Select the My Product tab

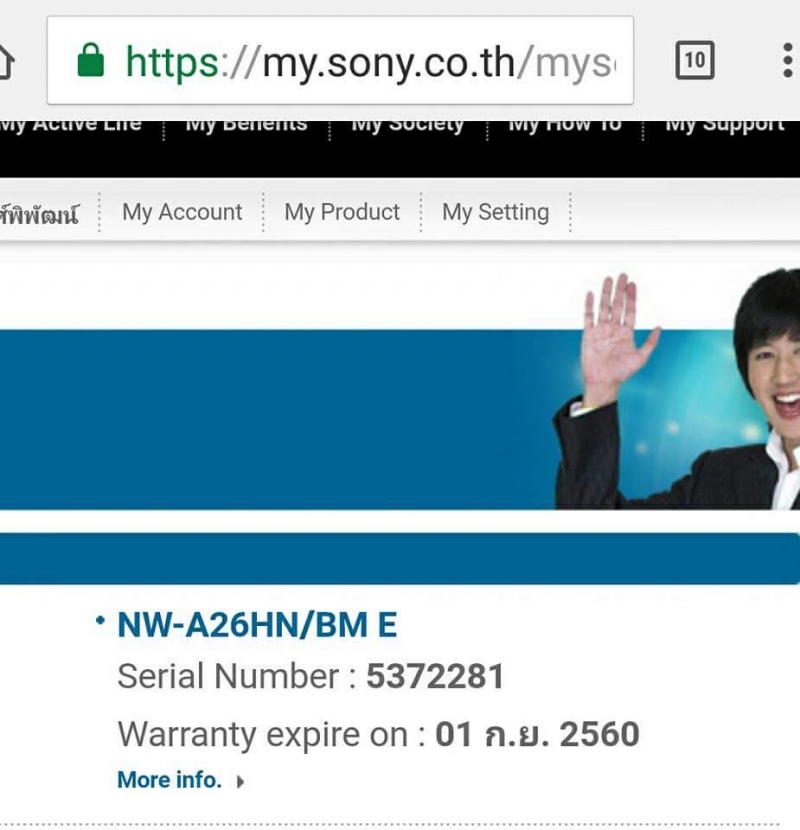tap(342, 212)
